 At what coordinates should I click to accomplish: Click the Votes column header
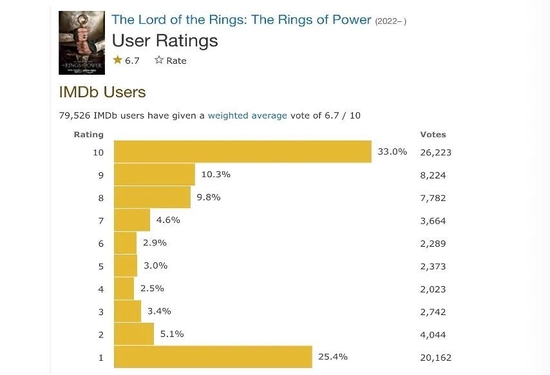point(433,134)
